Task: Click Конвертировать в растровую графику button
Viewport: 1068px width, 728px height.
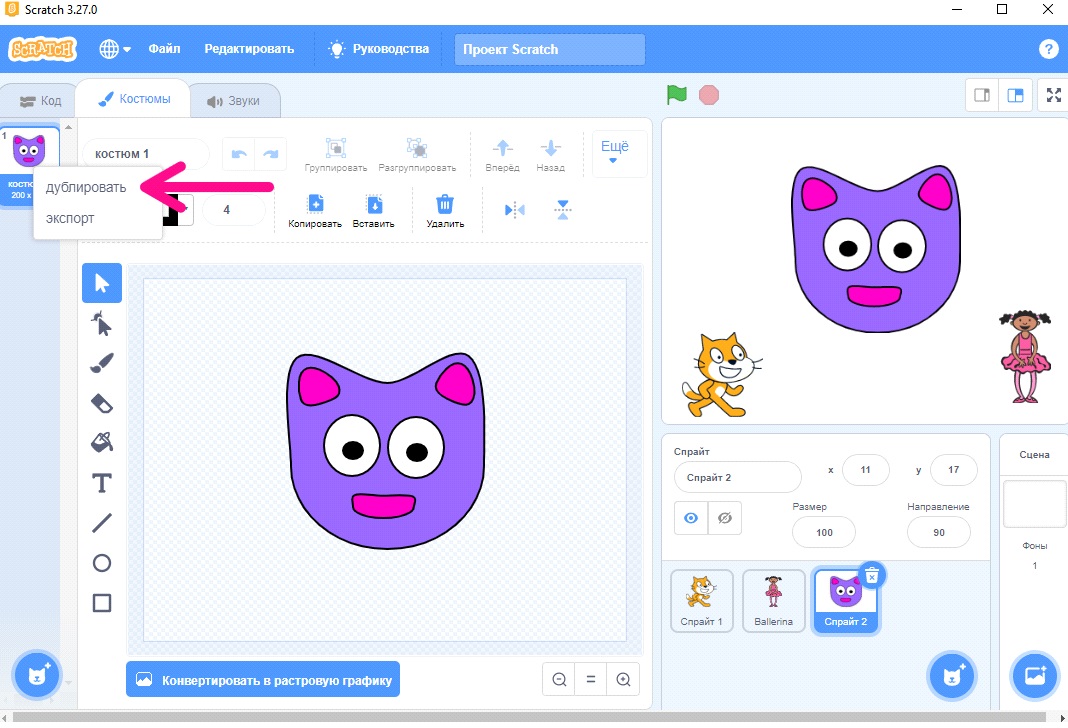Action: click(263, 679)
